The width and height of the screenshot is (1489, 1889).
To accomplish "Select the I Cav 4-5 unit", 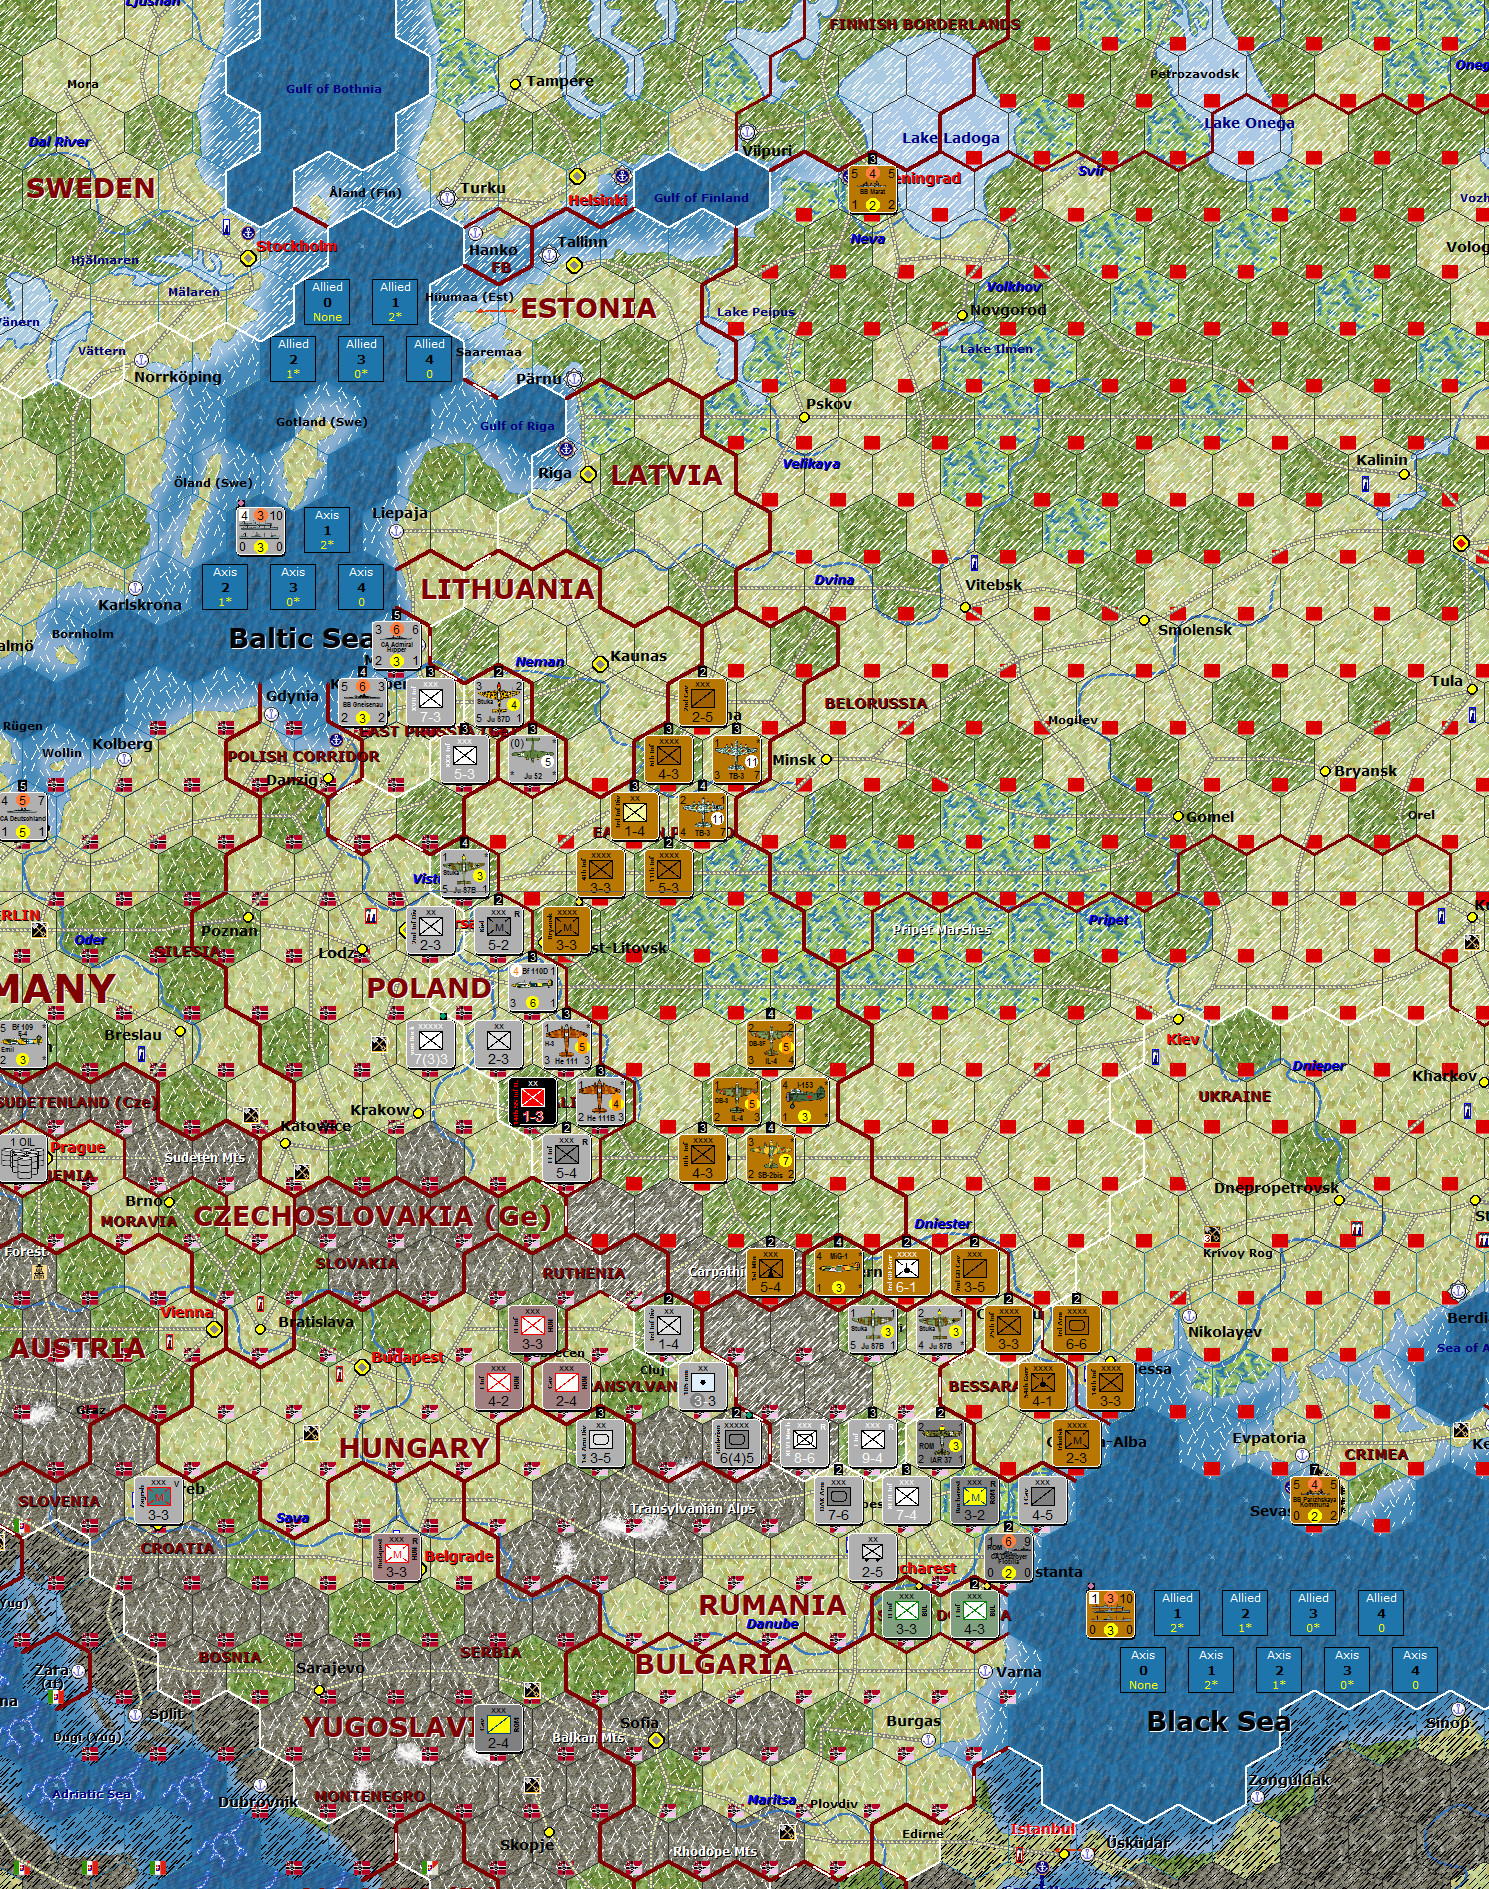I will coord(1042,1500).
